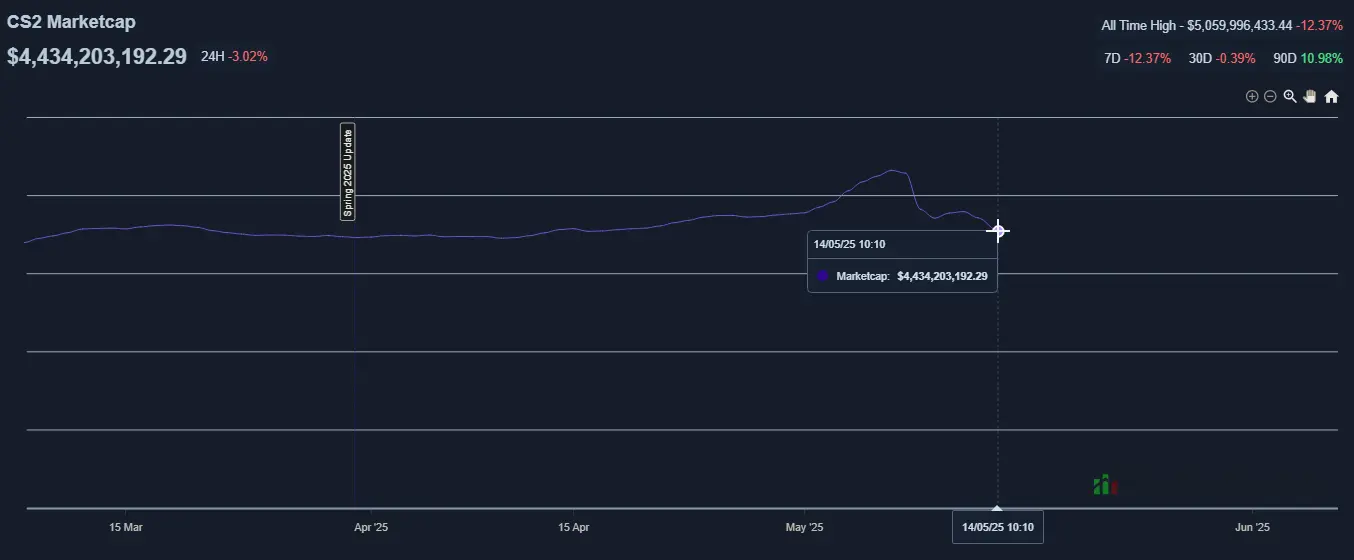This screenshot has width=1354, height=560.
Task: Click the May '25 x-axis label
Action: pyautogui.click(x=804, y=526)
